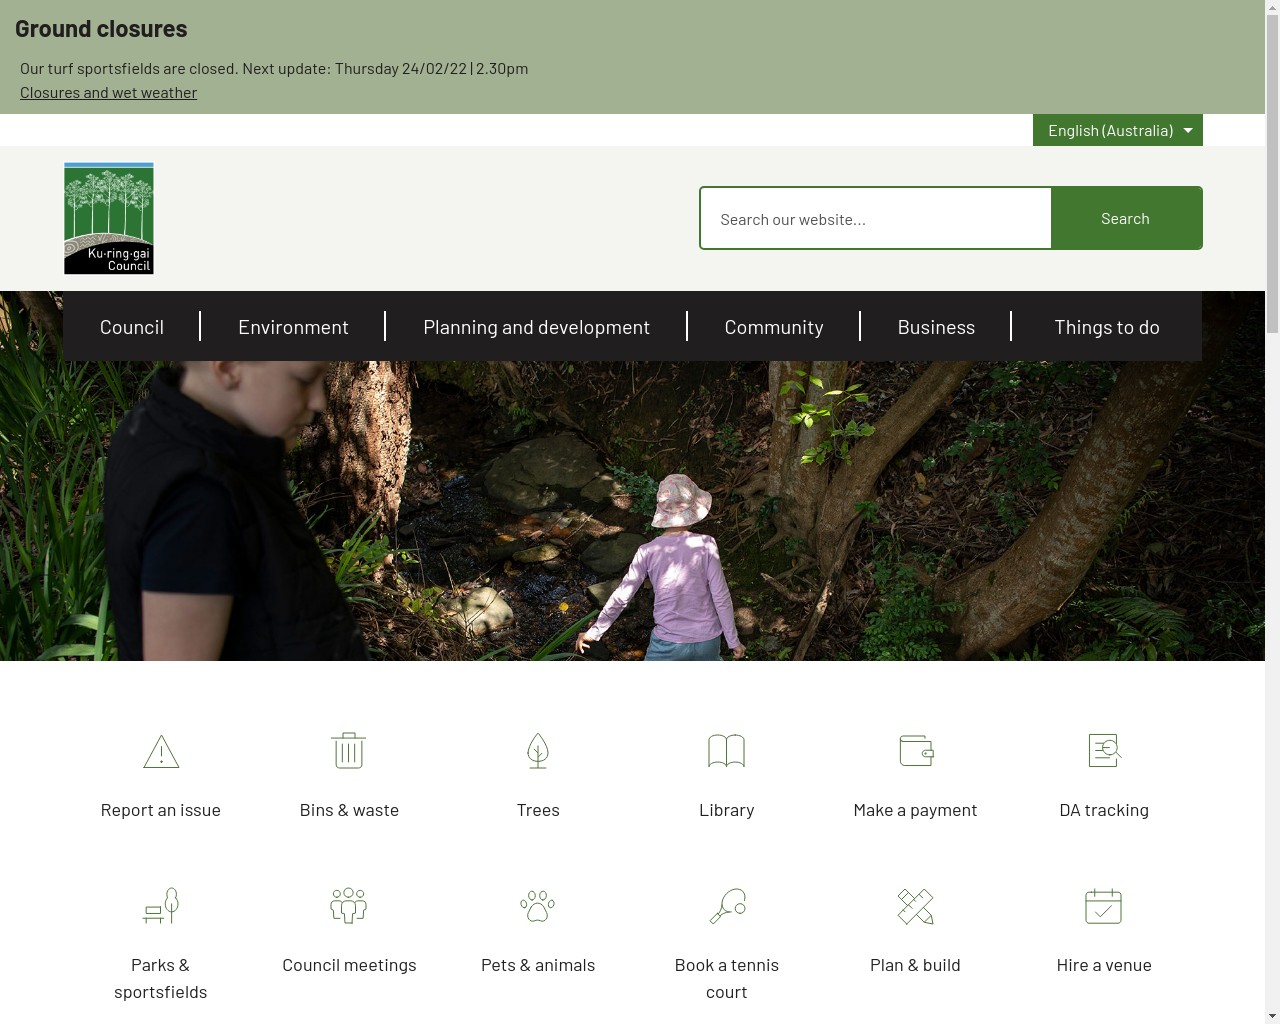Select the Trees icon

pos(538,751)
